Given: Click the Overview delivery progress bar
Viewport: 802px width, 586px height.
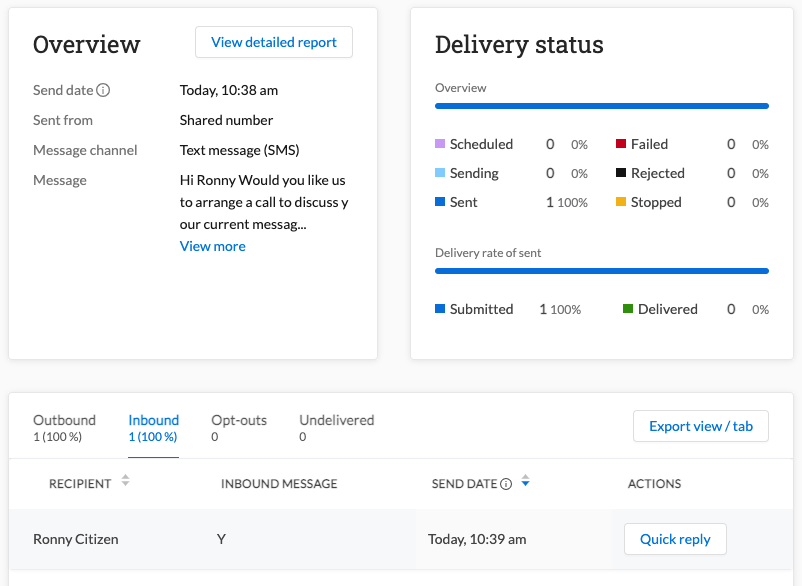Looking at the screenshot, I should click(601, 106).
